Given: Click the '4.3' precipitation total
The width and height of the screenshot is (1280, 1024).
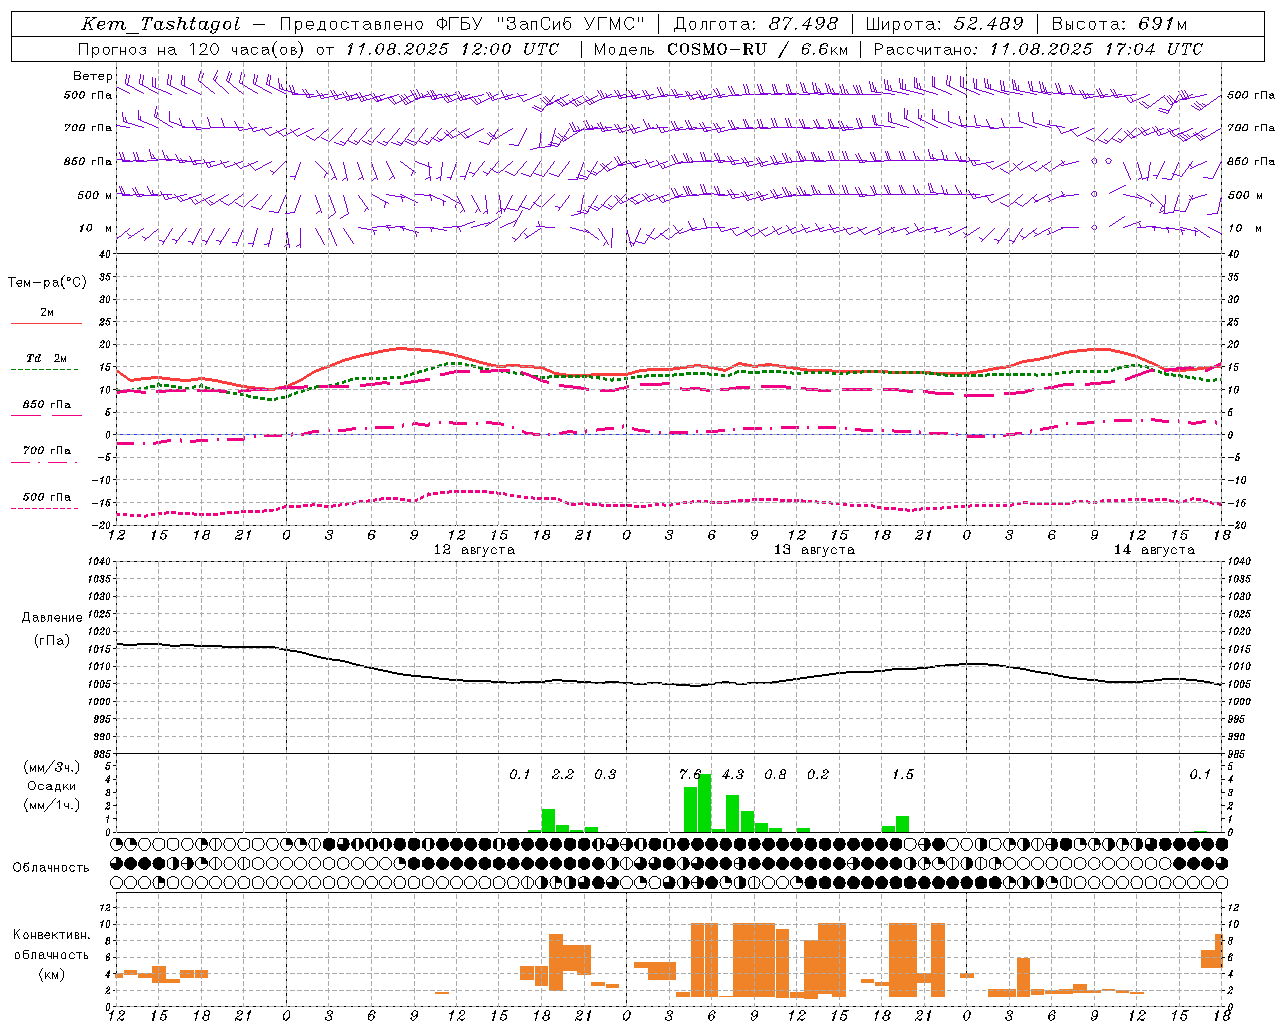Looking at the screenshot, I should [733, 775].
